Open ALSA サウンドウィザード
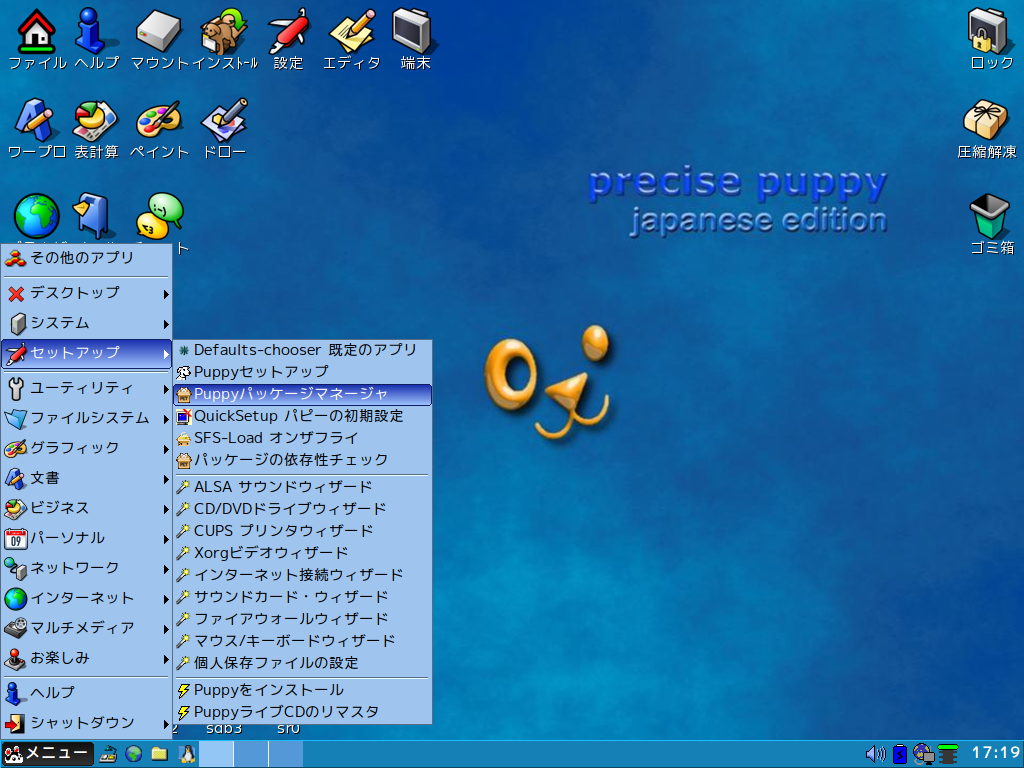 point(302,487)
